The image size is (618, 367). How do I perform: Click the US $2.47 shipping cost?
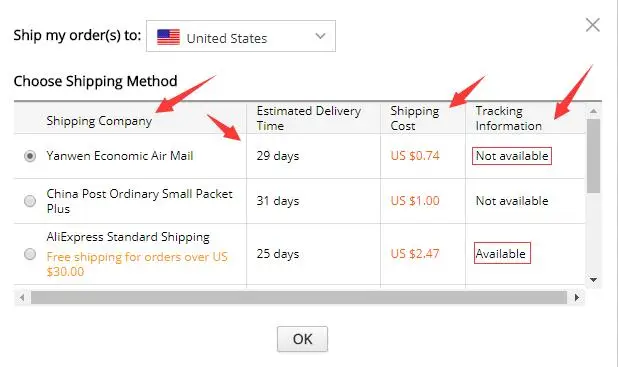[x=415, y=253]
